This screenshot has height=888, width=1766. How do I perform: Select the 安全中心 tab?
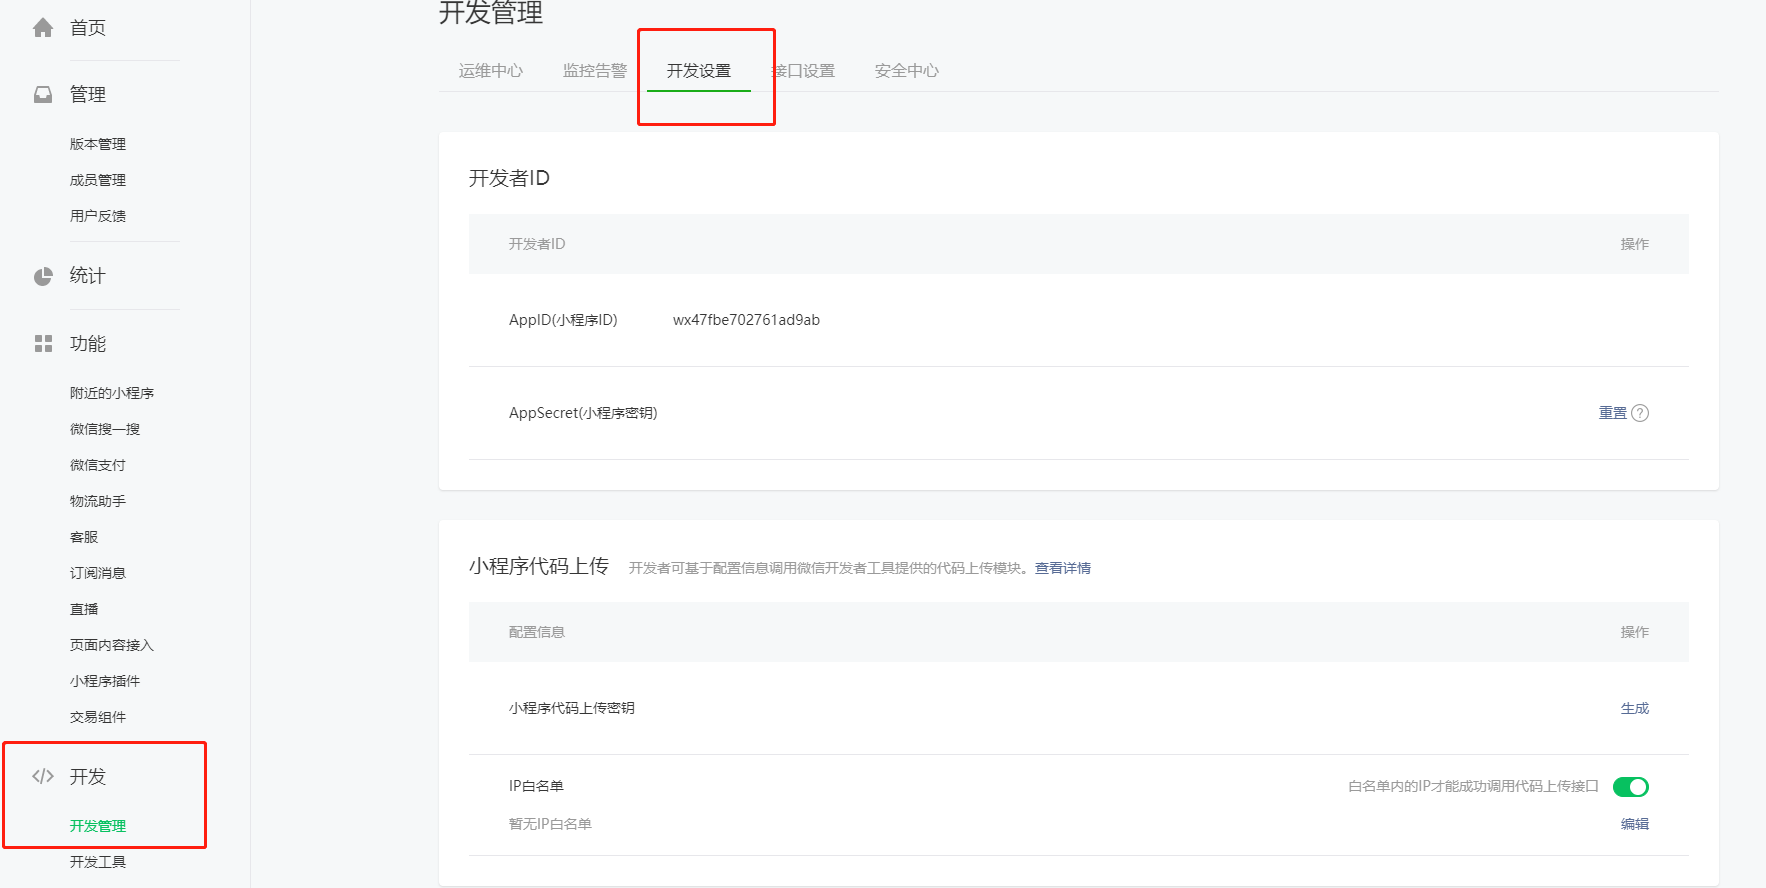pos(906,71)
